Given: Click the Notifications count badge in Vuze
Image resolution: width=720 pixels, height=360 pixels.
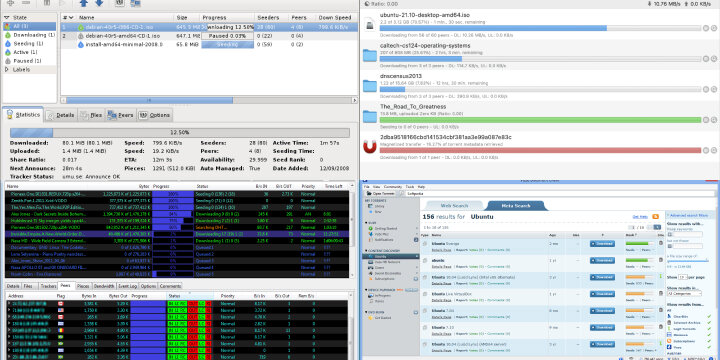Looking at the screenshot, I should (416, 240).
